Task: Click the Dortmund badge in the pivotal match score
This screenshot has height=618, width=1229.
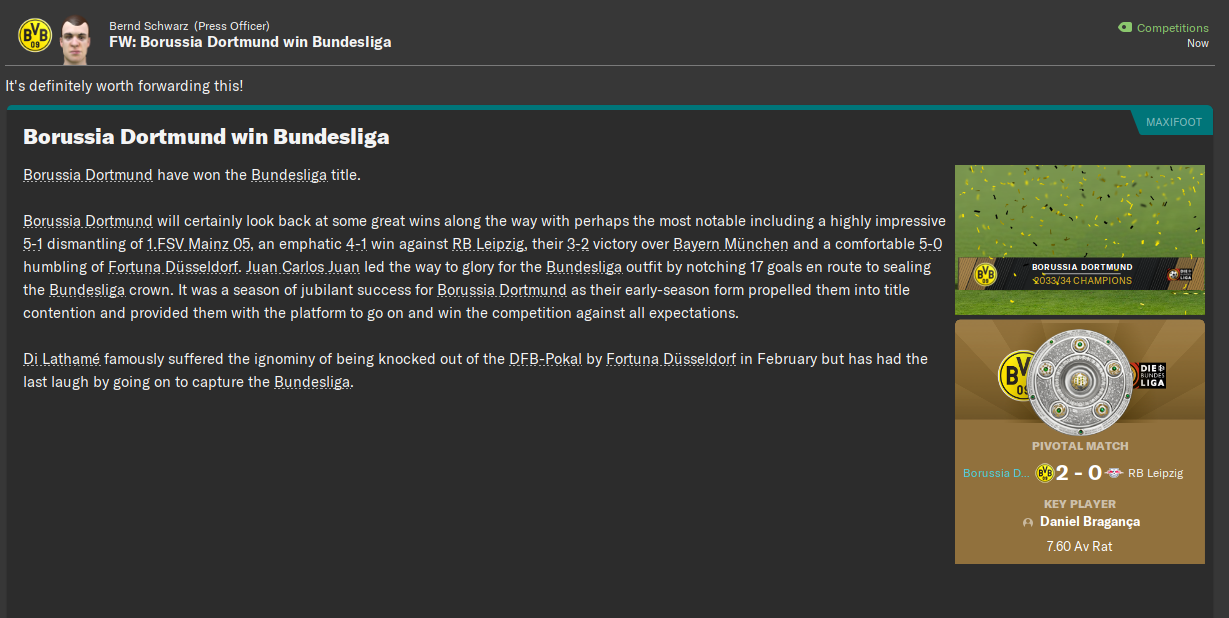Action: [1045, 473]
